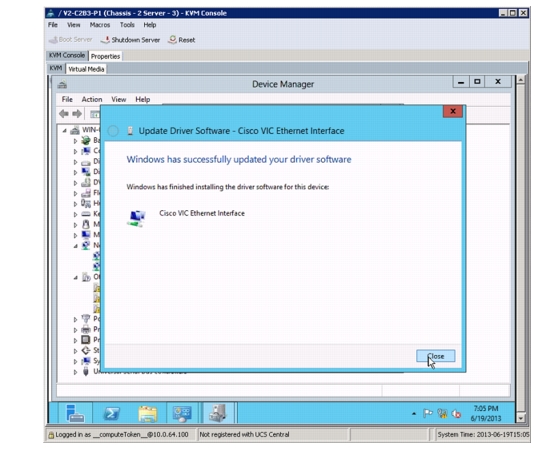
Task: Close the Update Driver Software dialog
Action: click(x=453, y=111)
